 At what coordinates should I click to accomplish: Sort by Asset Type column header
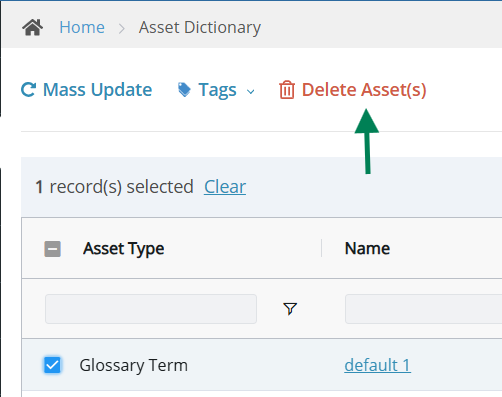point(124,249)
